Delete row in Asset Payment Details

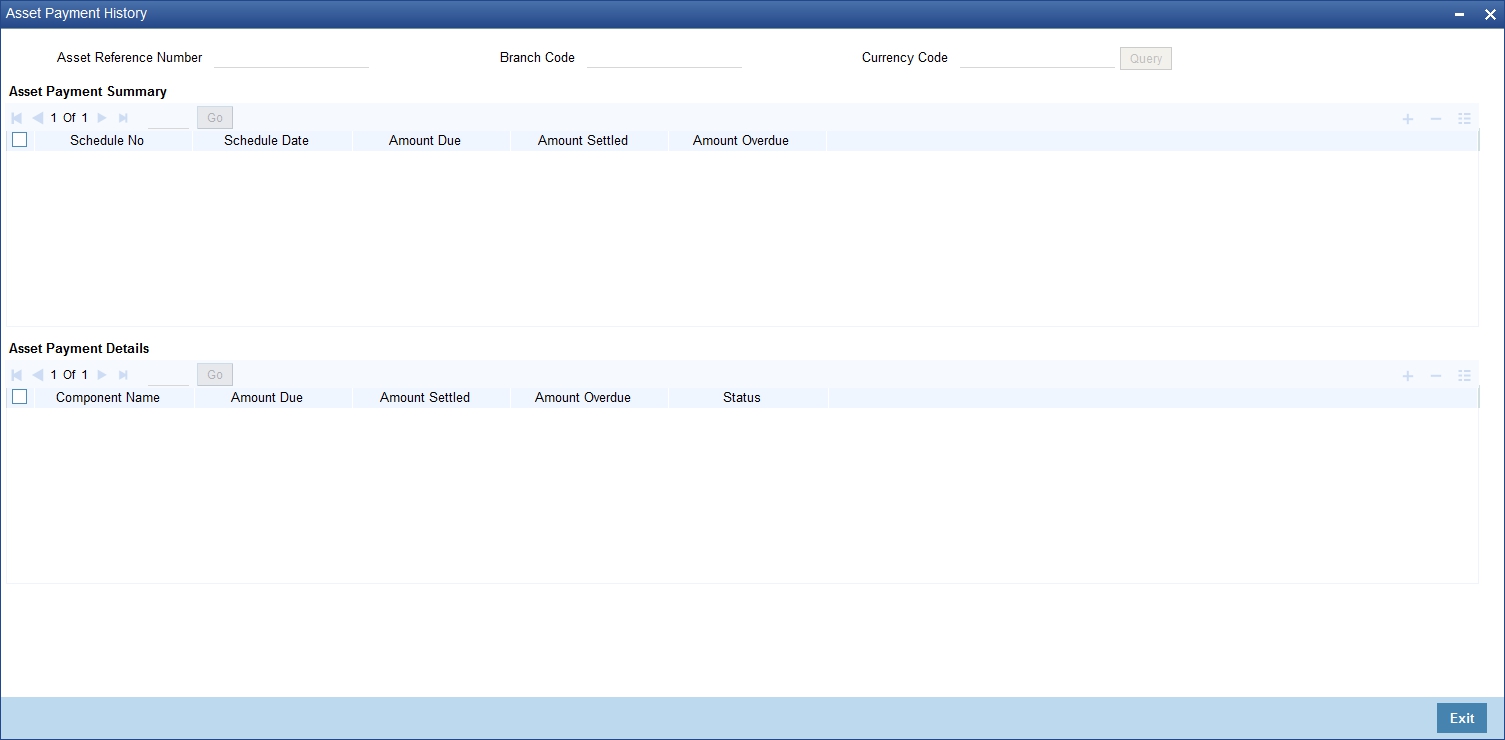(1436, 376)
